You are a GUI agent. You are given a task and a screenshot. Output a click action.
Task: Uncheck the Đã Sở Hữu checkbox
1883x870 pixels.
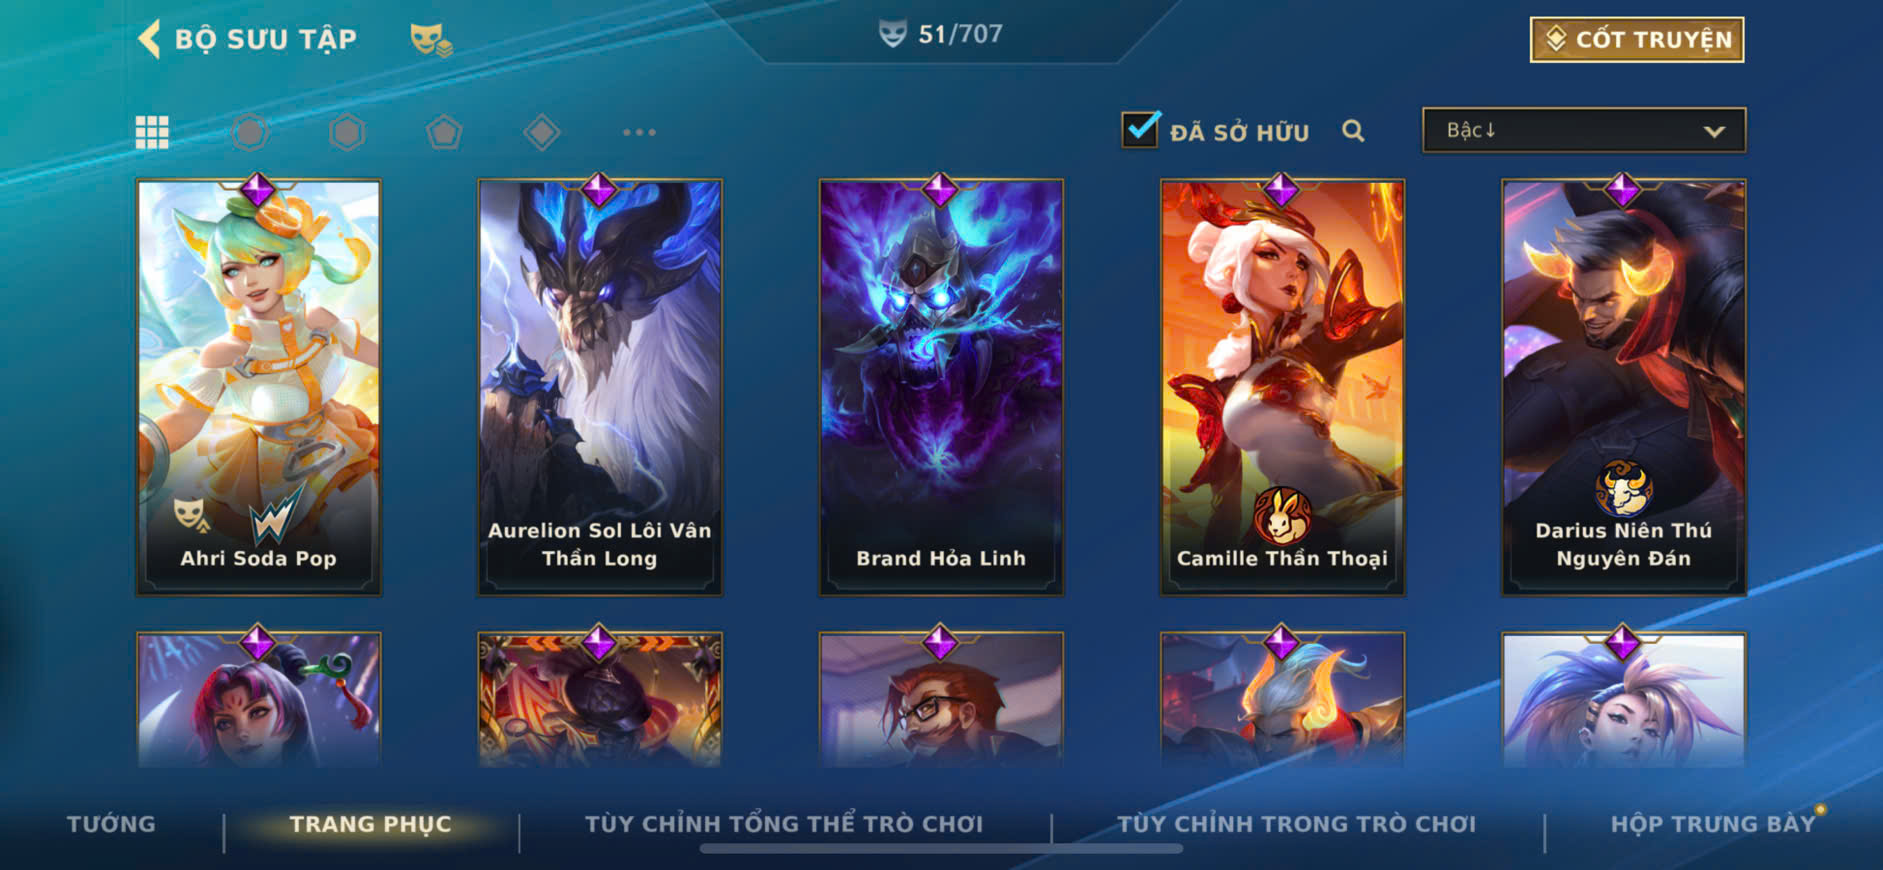(1140, 130)
